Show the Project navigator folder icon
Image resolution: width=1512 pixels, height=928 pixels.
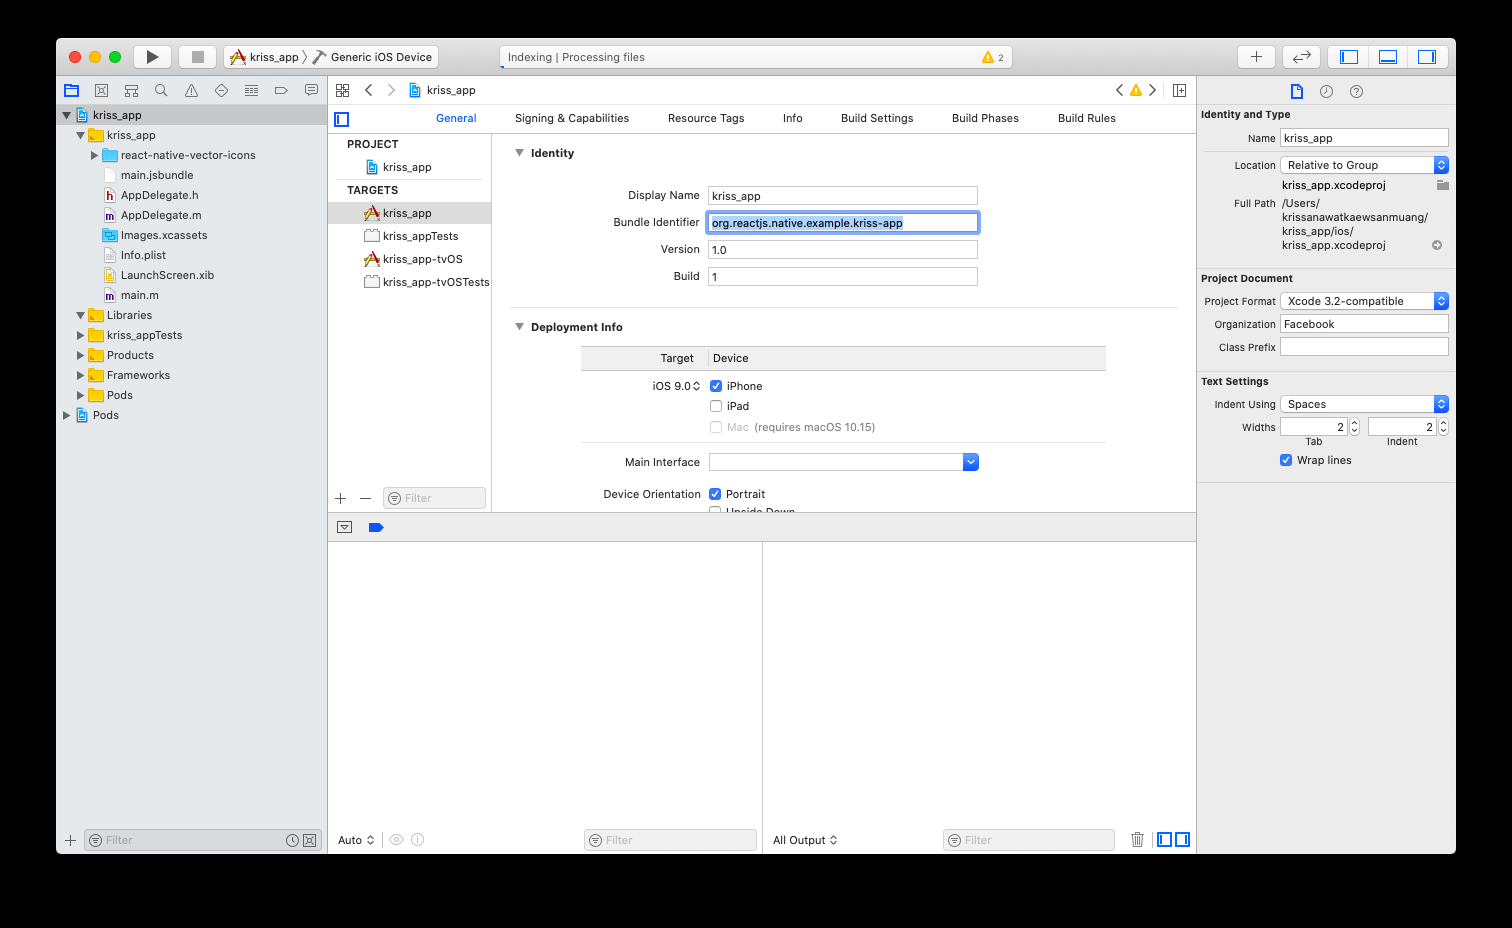pos(71,90)
